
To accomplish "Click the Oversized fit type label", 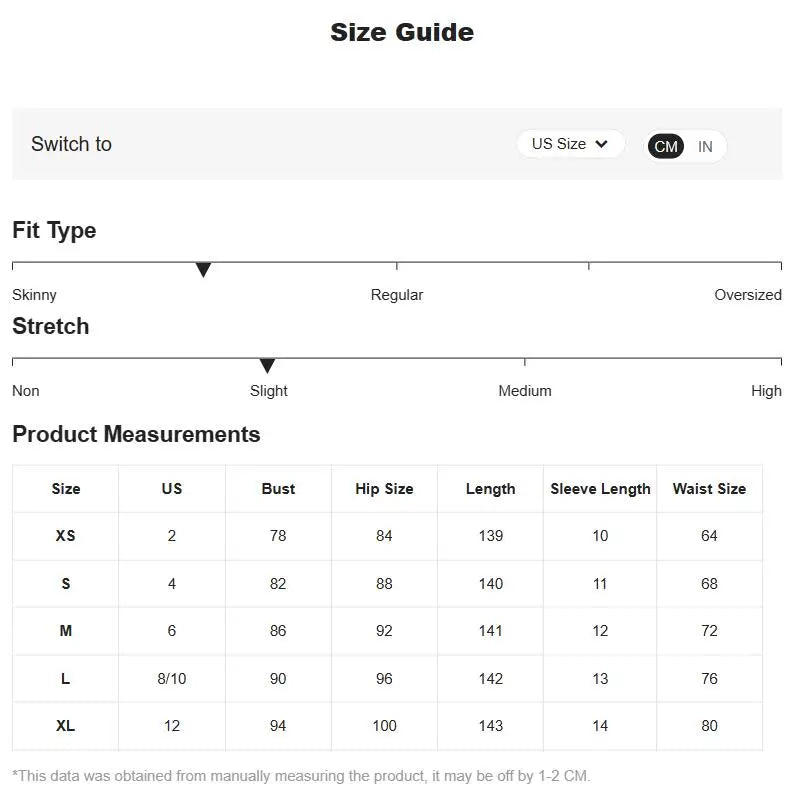I will pos(747,295).
